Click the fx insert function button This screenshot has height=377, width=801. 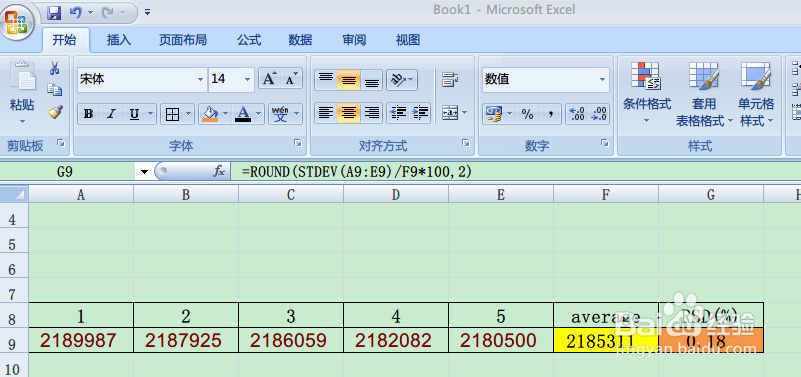click(x=219, y=172)
